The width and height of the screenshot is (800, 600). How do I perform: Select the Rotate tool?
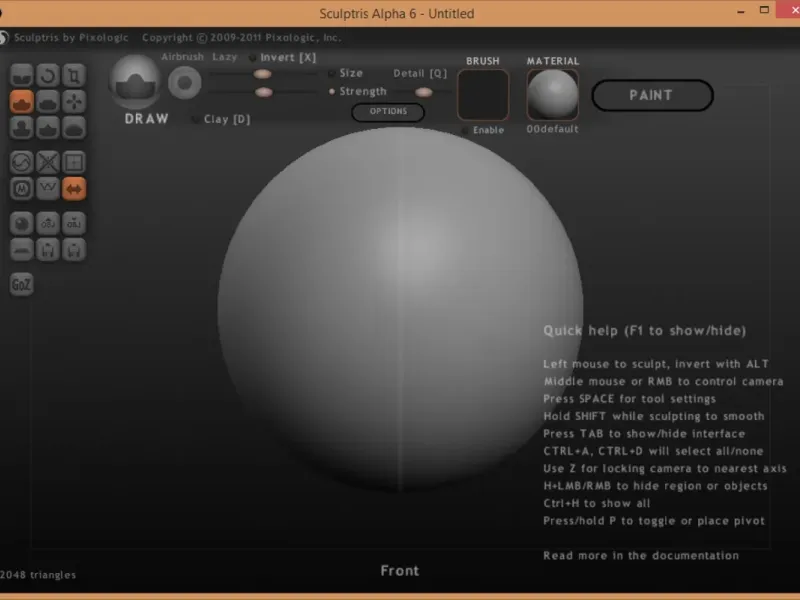pos(48,76)
